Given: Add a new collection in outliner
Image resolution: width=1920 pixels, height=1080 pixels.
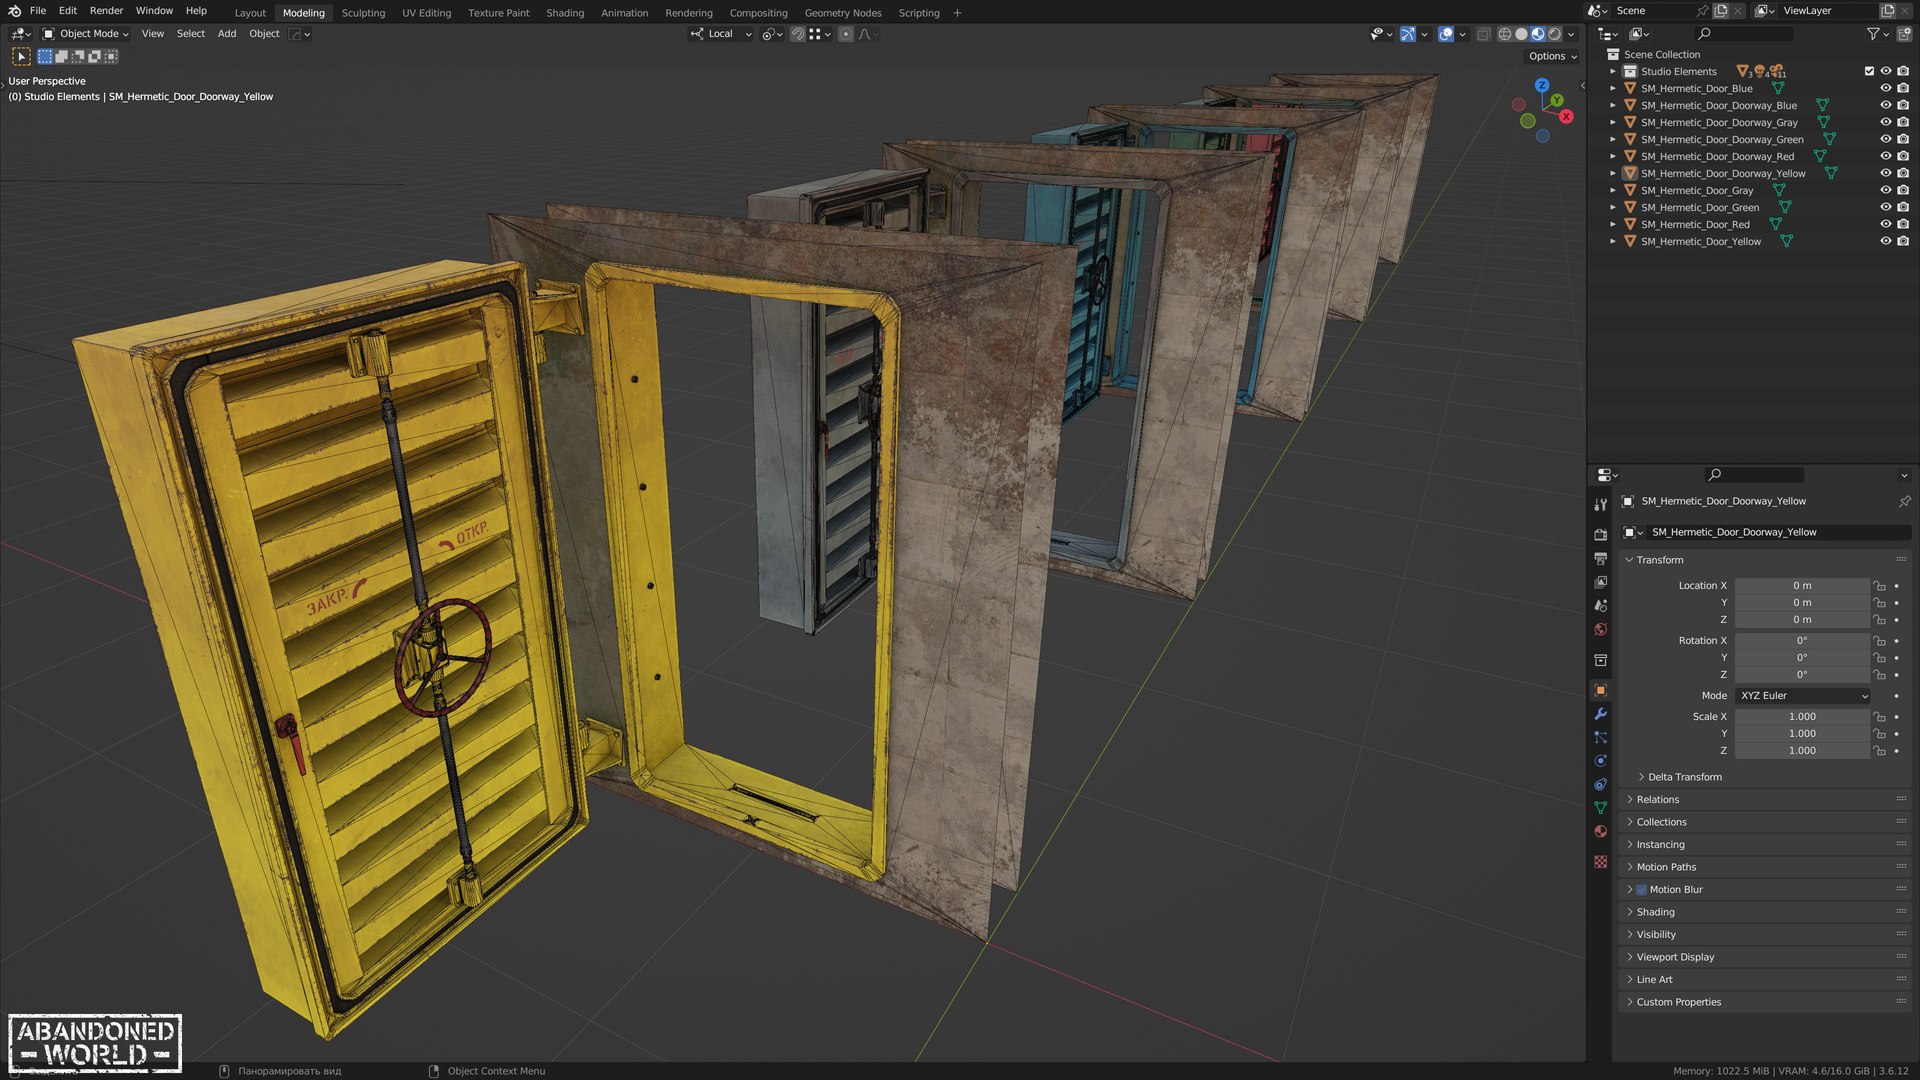Looking at the screenshot, I should (x=1903, y=34).
